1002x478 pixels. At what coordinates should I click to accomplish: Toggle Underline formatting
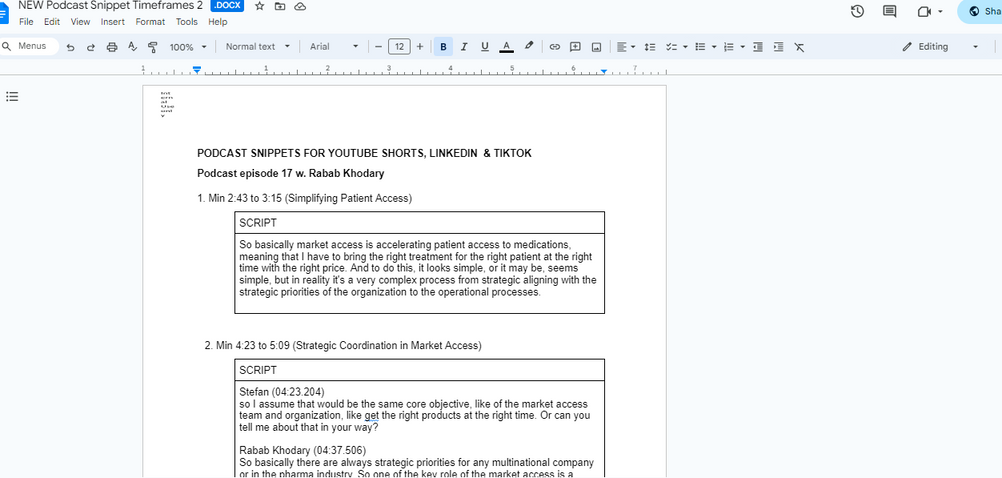[485, 47]
